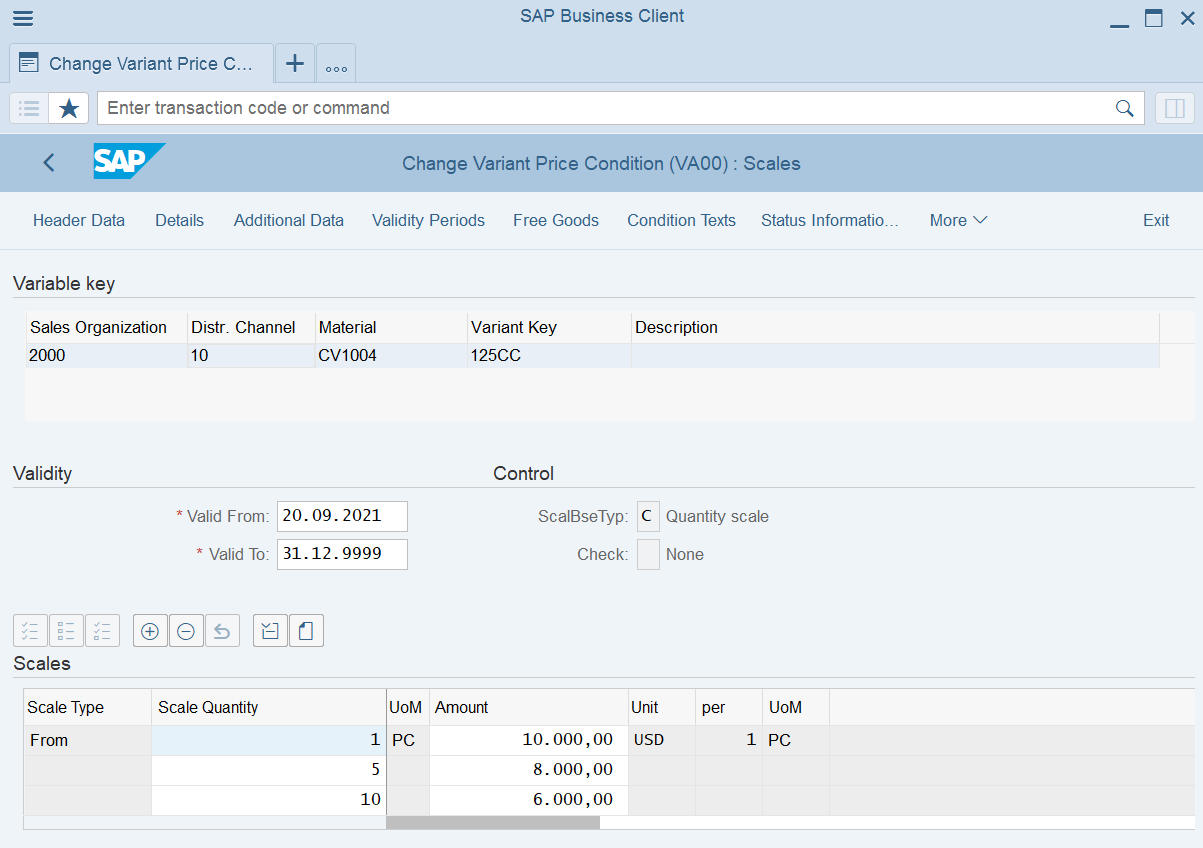Open a new tab with the plus icon

point(295,63)
